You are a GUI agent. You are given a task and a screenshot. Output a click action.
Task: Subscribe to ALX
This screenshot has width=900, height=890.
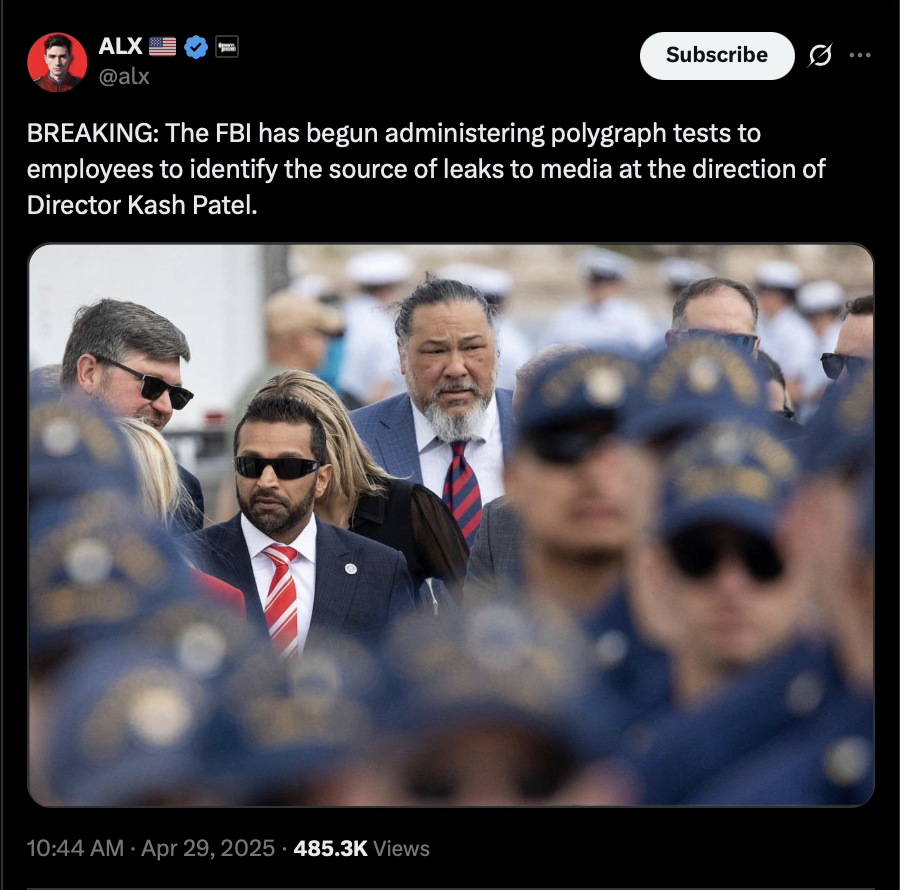coord(717,55)
